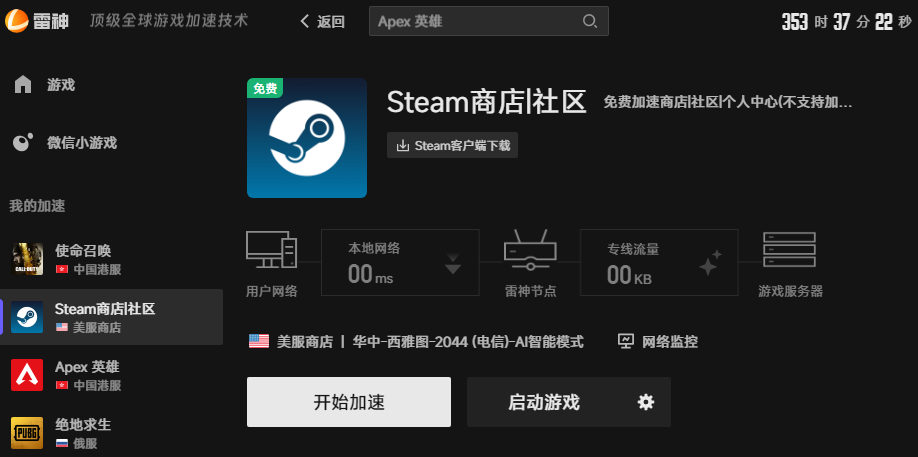Click the 雷神 logo icon
Image resolution: width=918 pixels, height=457 pixels.
(x=17, y=21)
